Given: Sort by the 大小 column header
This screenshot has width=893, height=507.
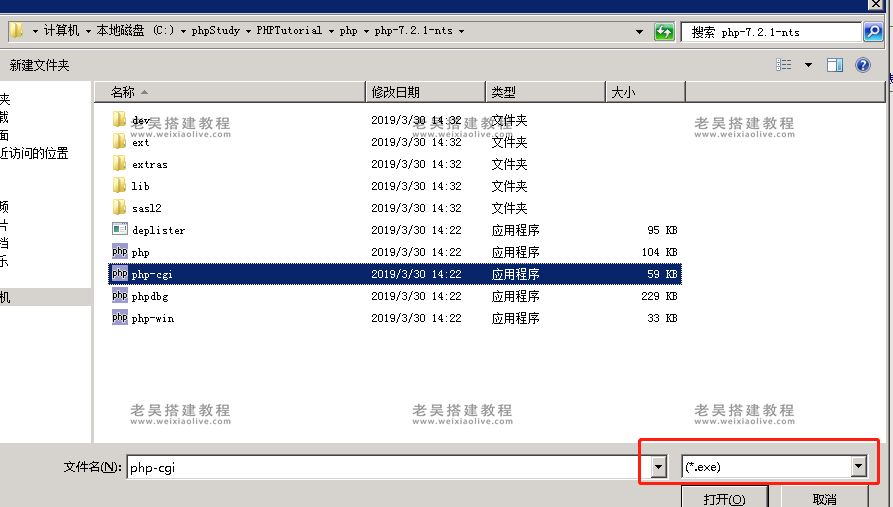Looking at the screenshot, I should [x=622, y=92].
